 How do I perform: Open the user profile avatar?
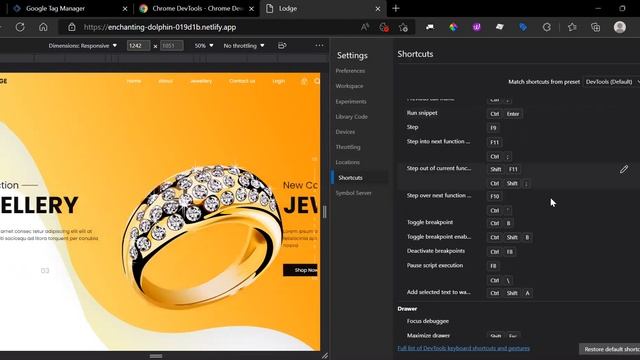coord(620,27)
